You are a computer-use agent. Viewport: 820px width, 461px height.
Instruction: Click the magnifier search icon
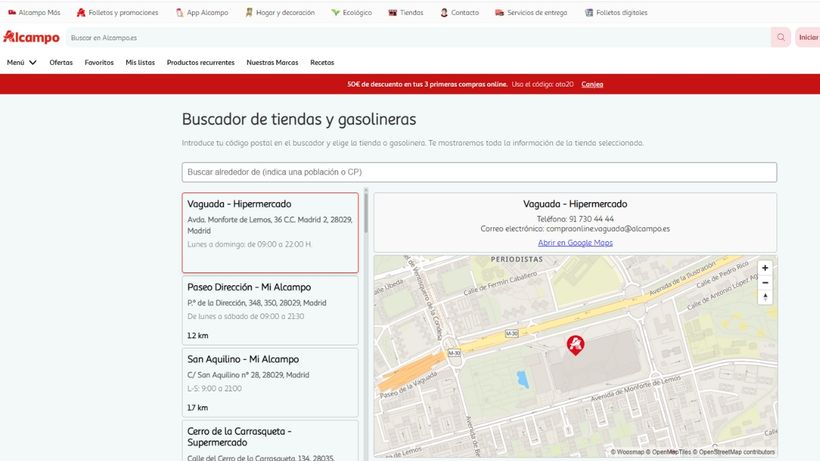coord(781,37)
